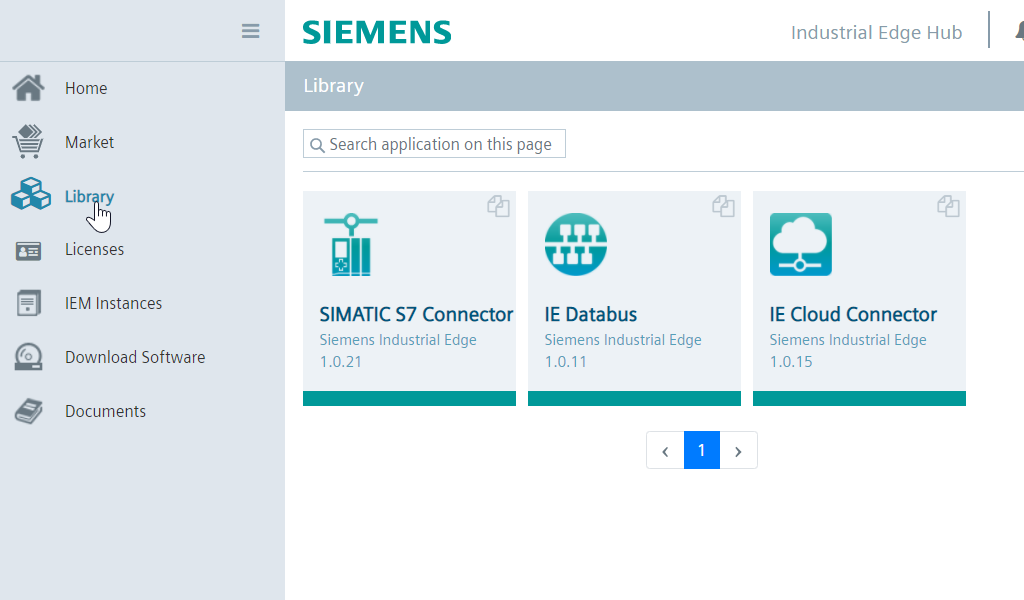
Task: Select page 1 in pagination
Action: (x=702, y=451)
